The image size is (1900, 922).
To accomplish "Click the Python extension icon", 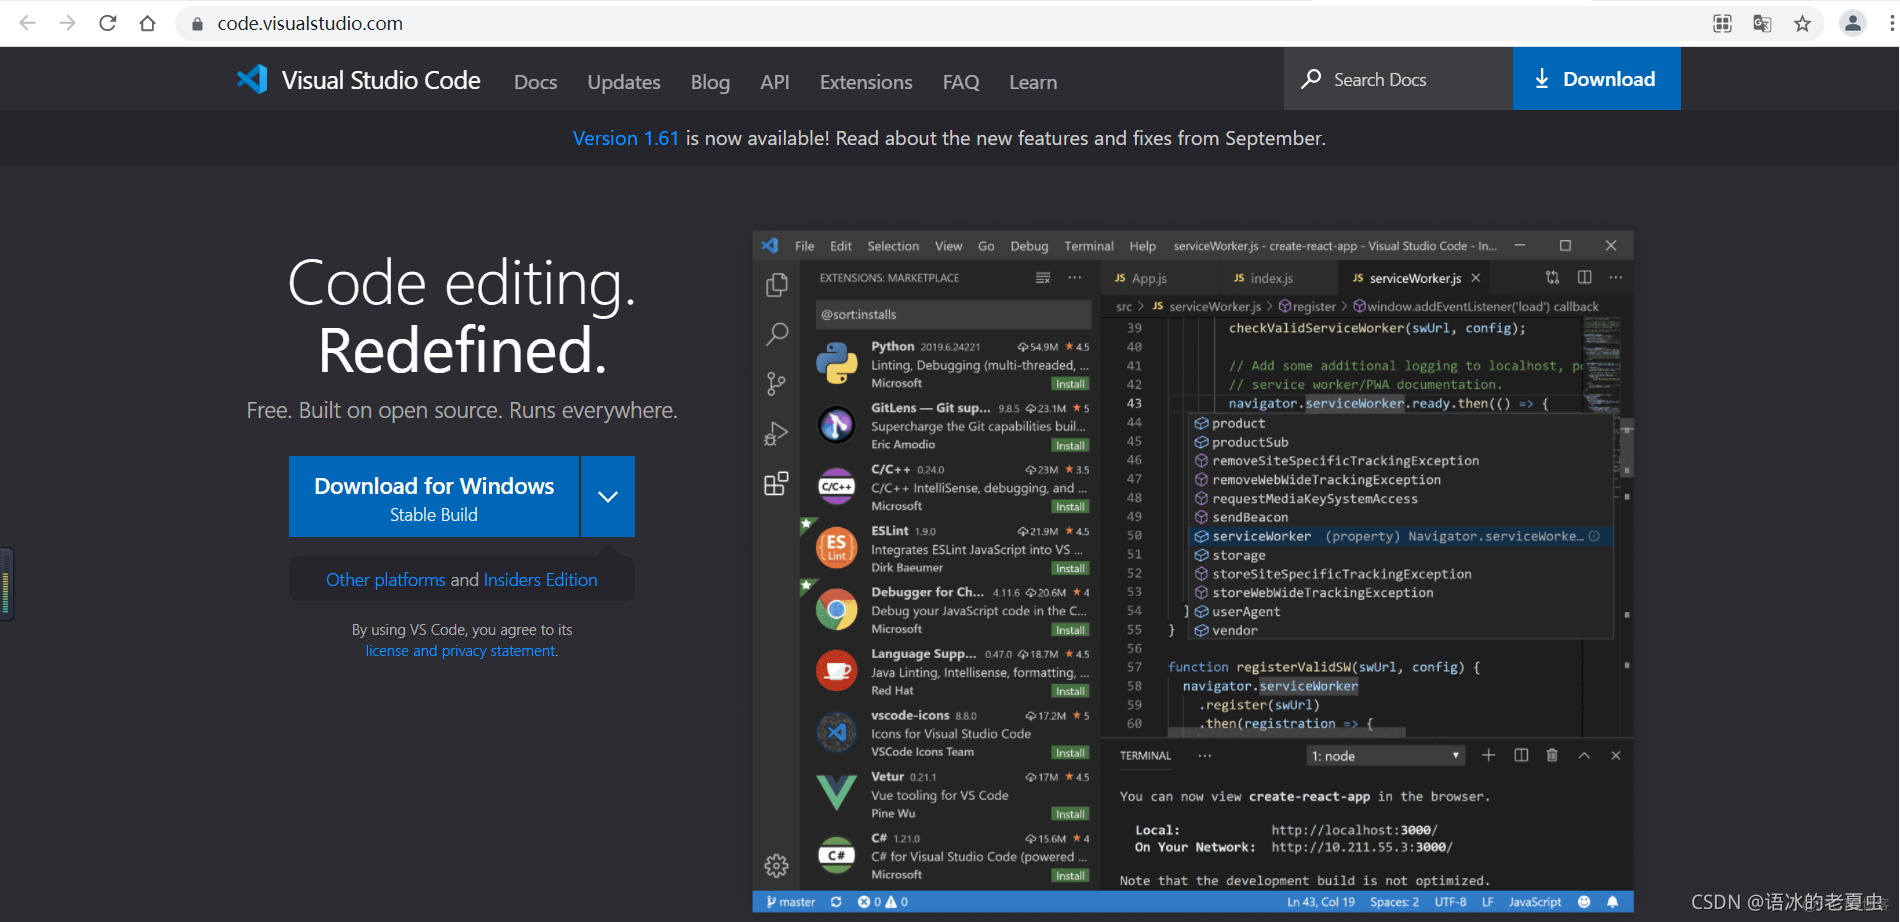I will [836, 364].
